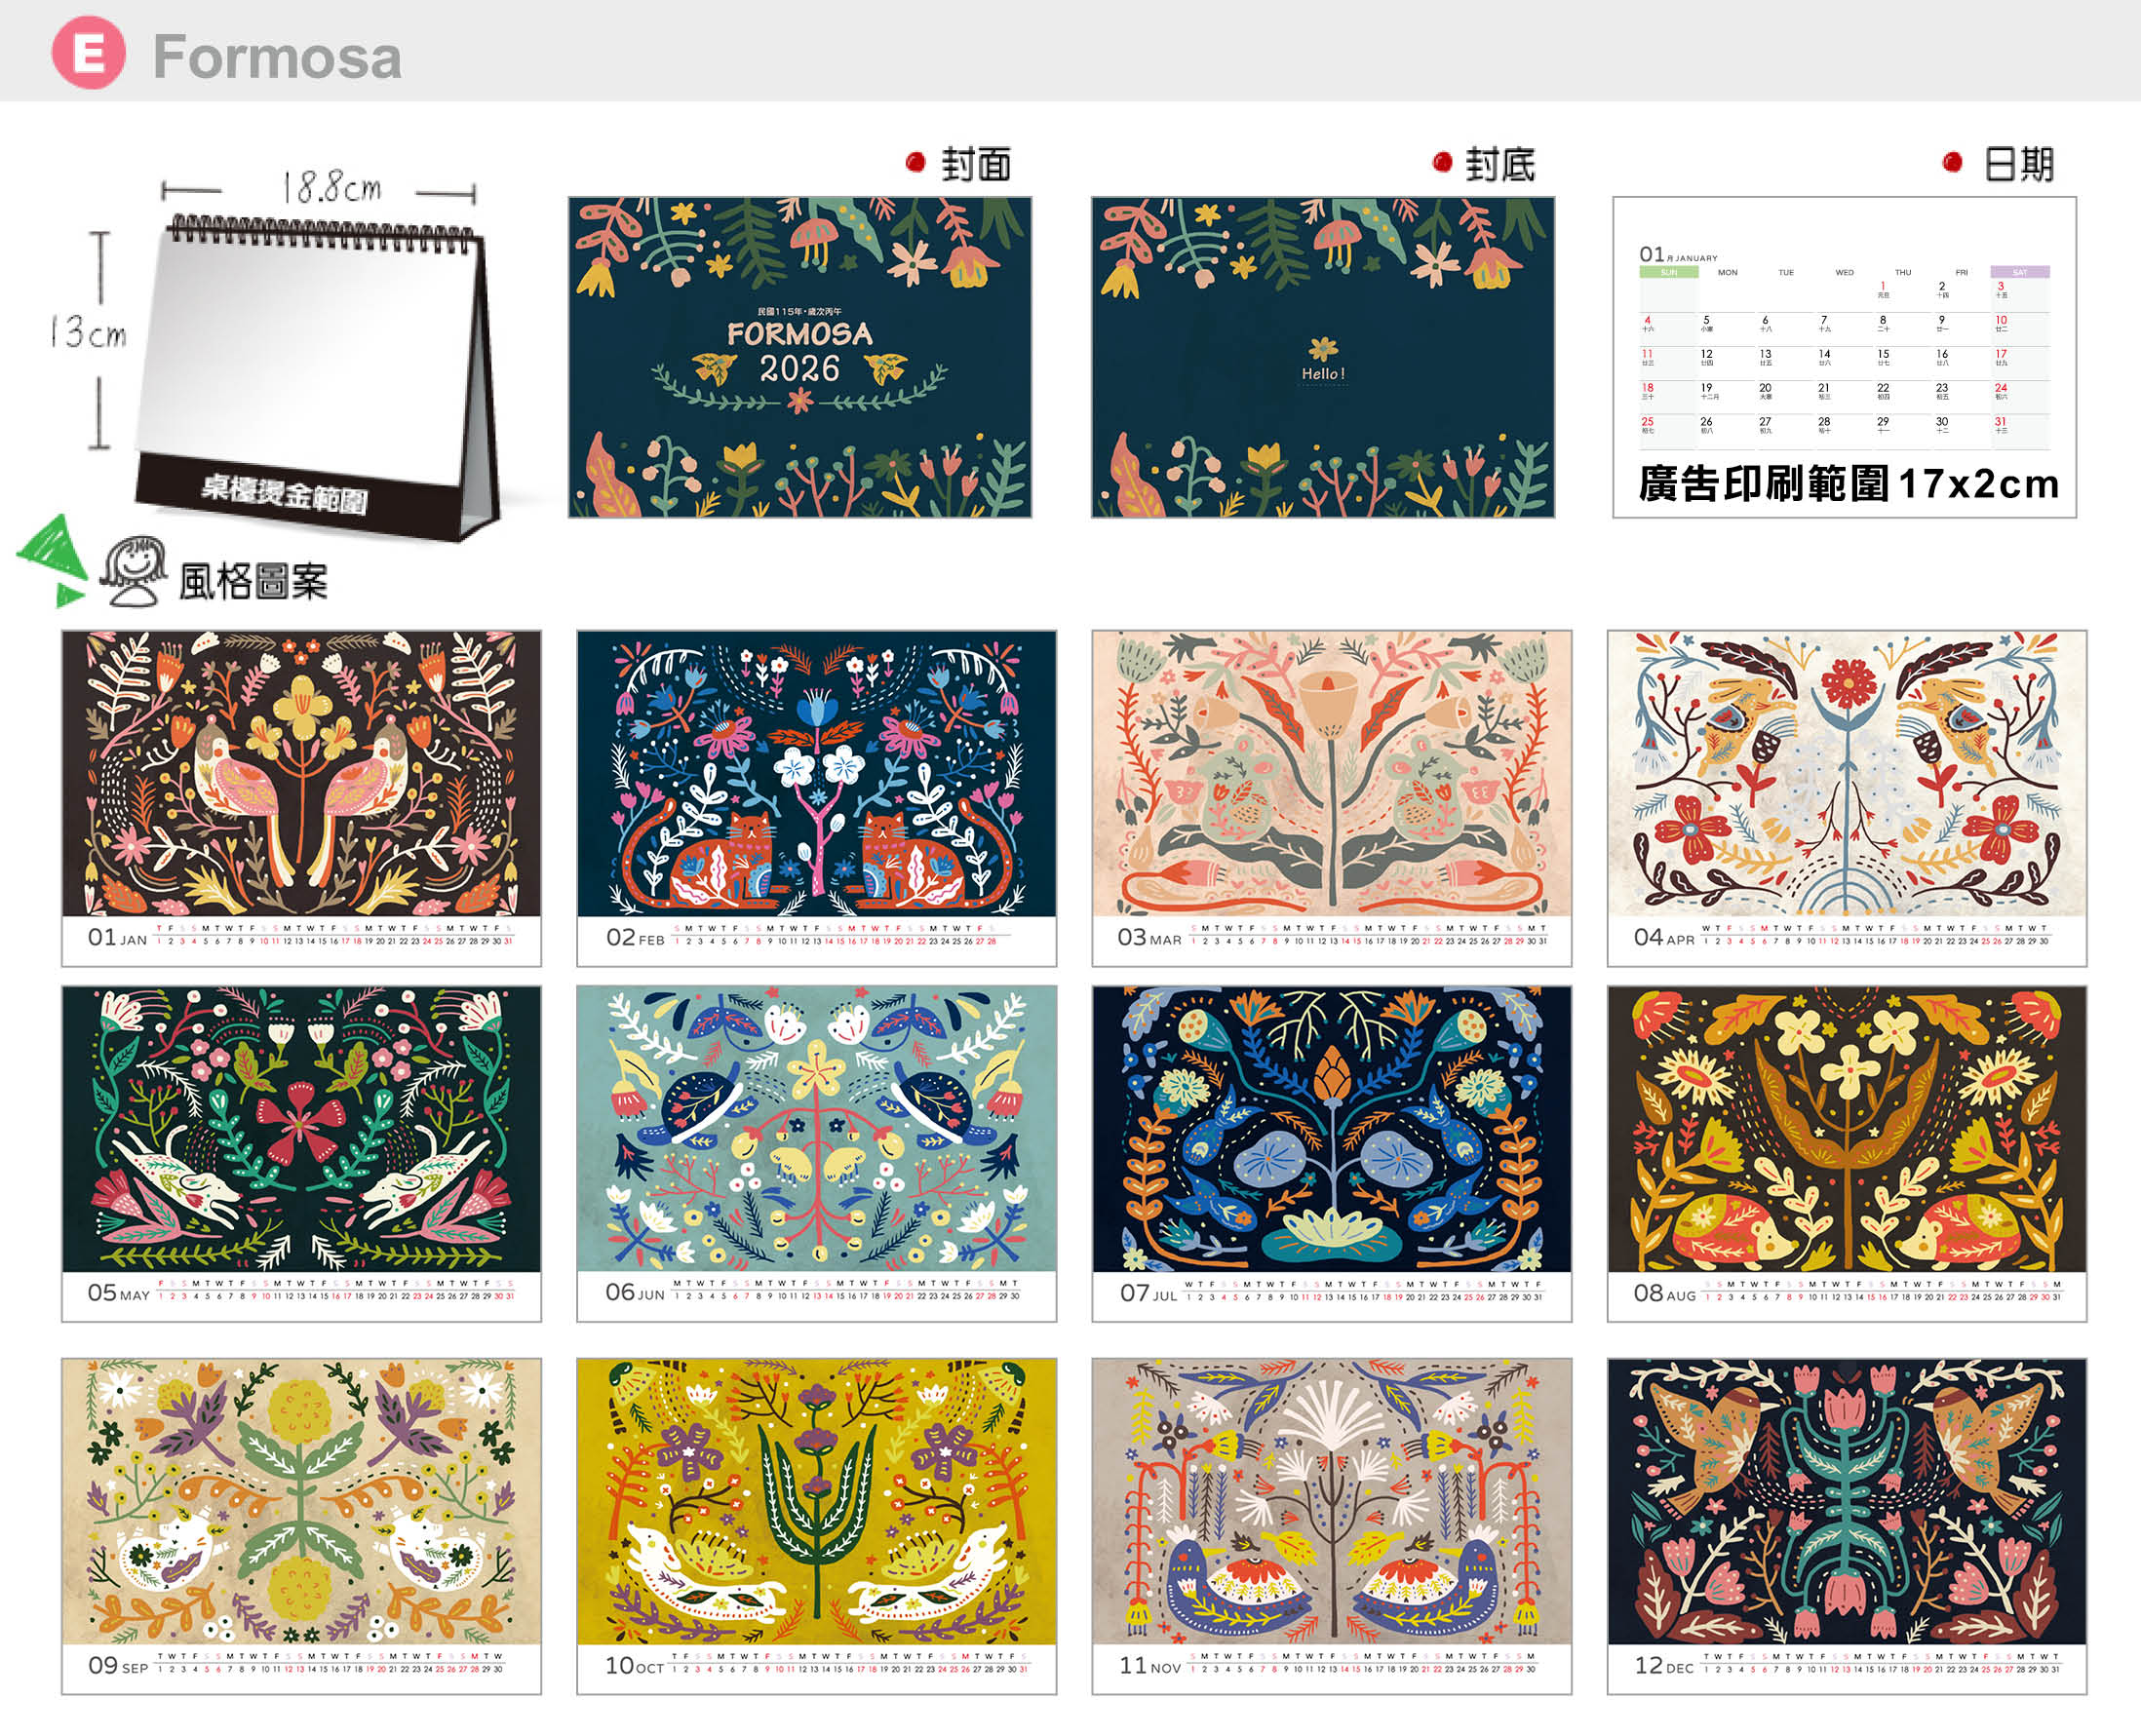Click the Formosa title text
Screen dimensions: 2141x1736
coord(277,57)
